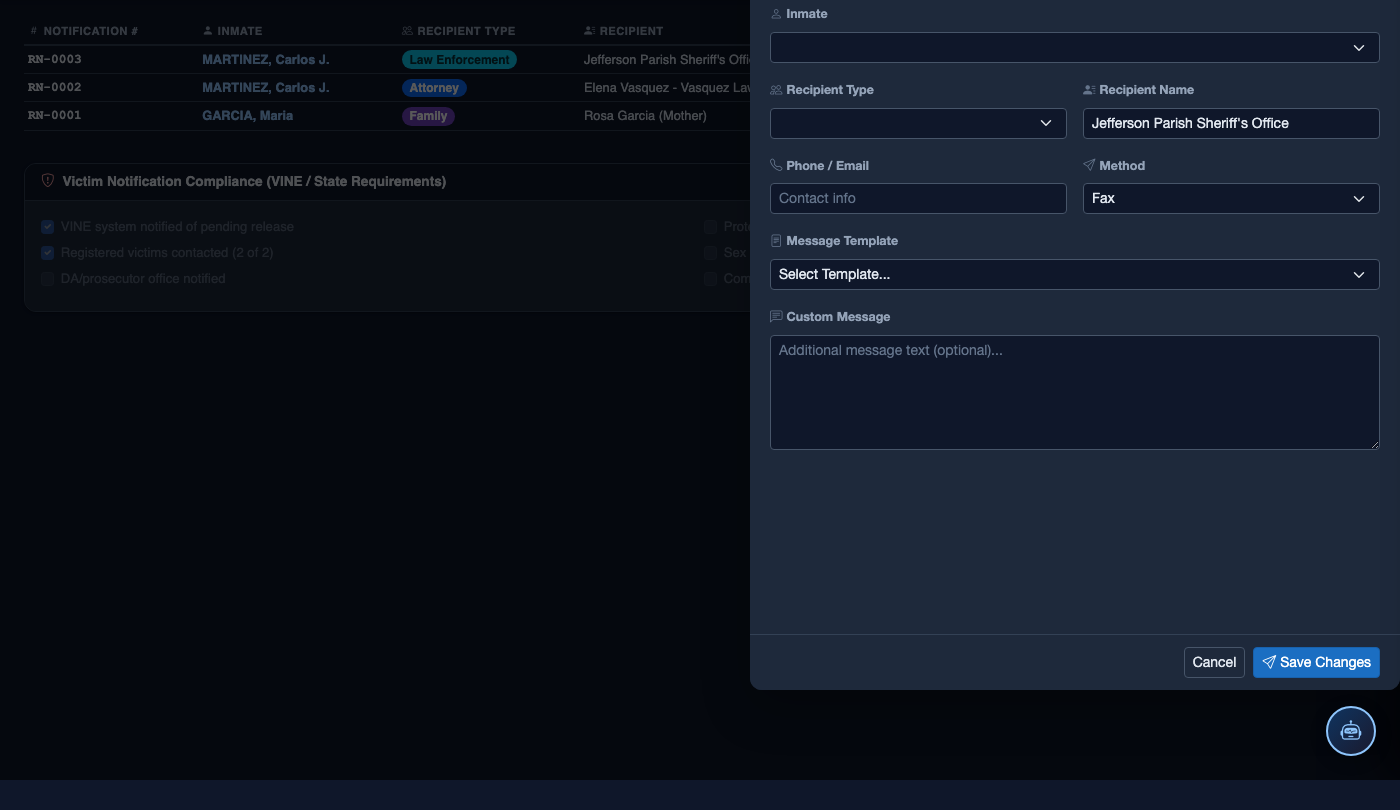Click the Attorney recipient type badge
The image size is (1400, 810).
[x=434, y=88]
